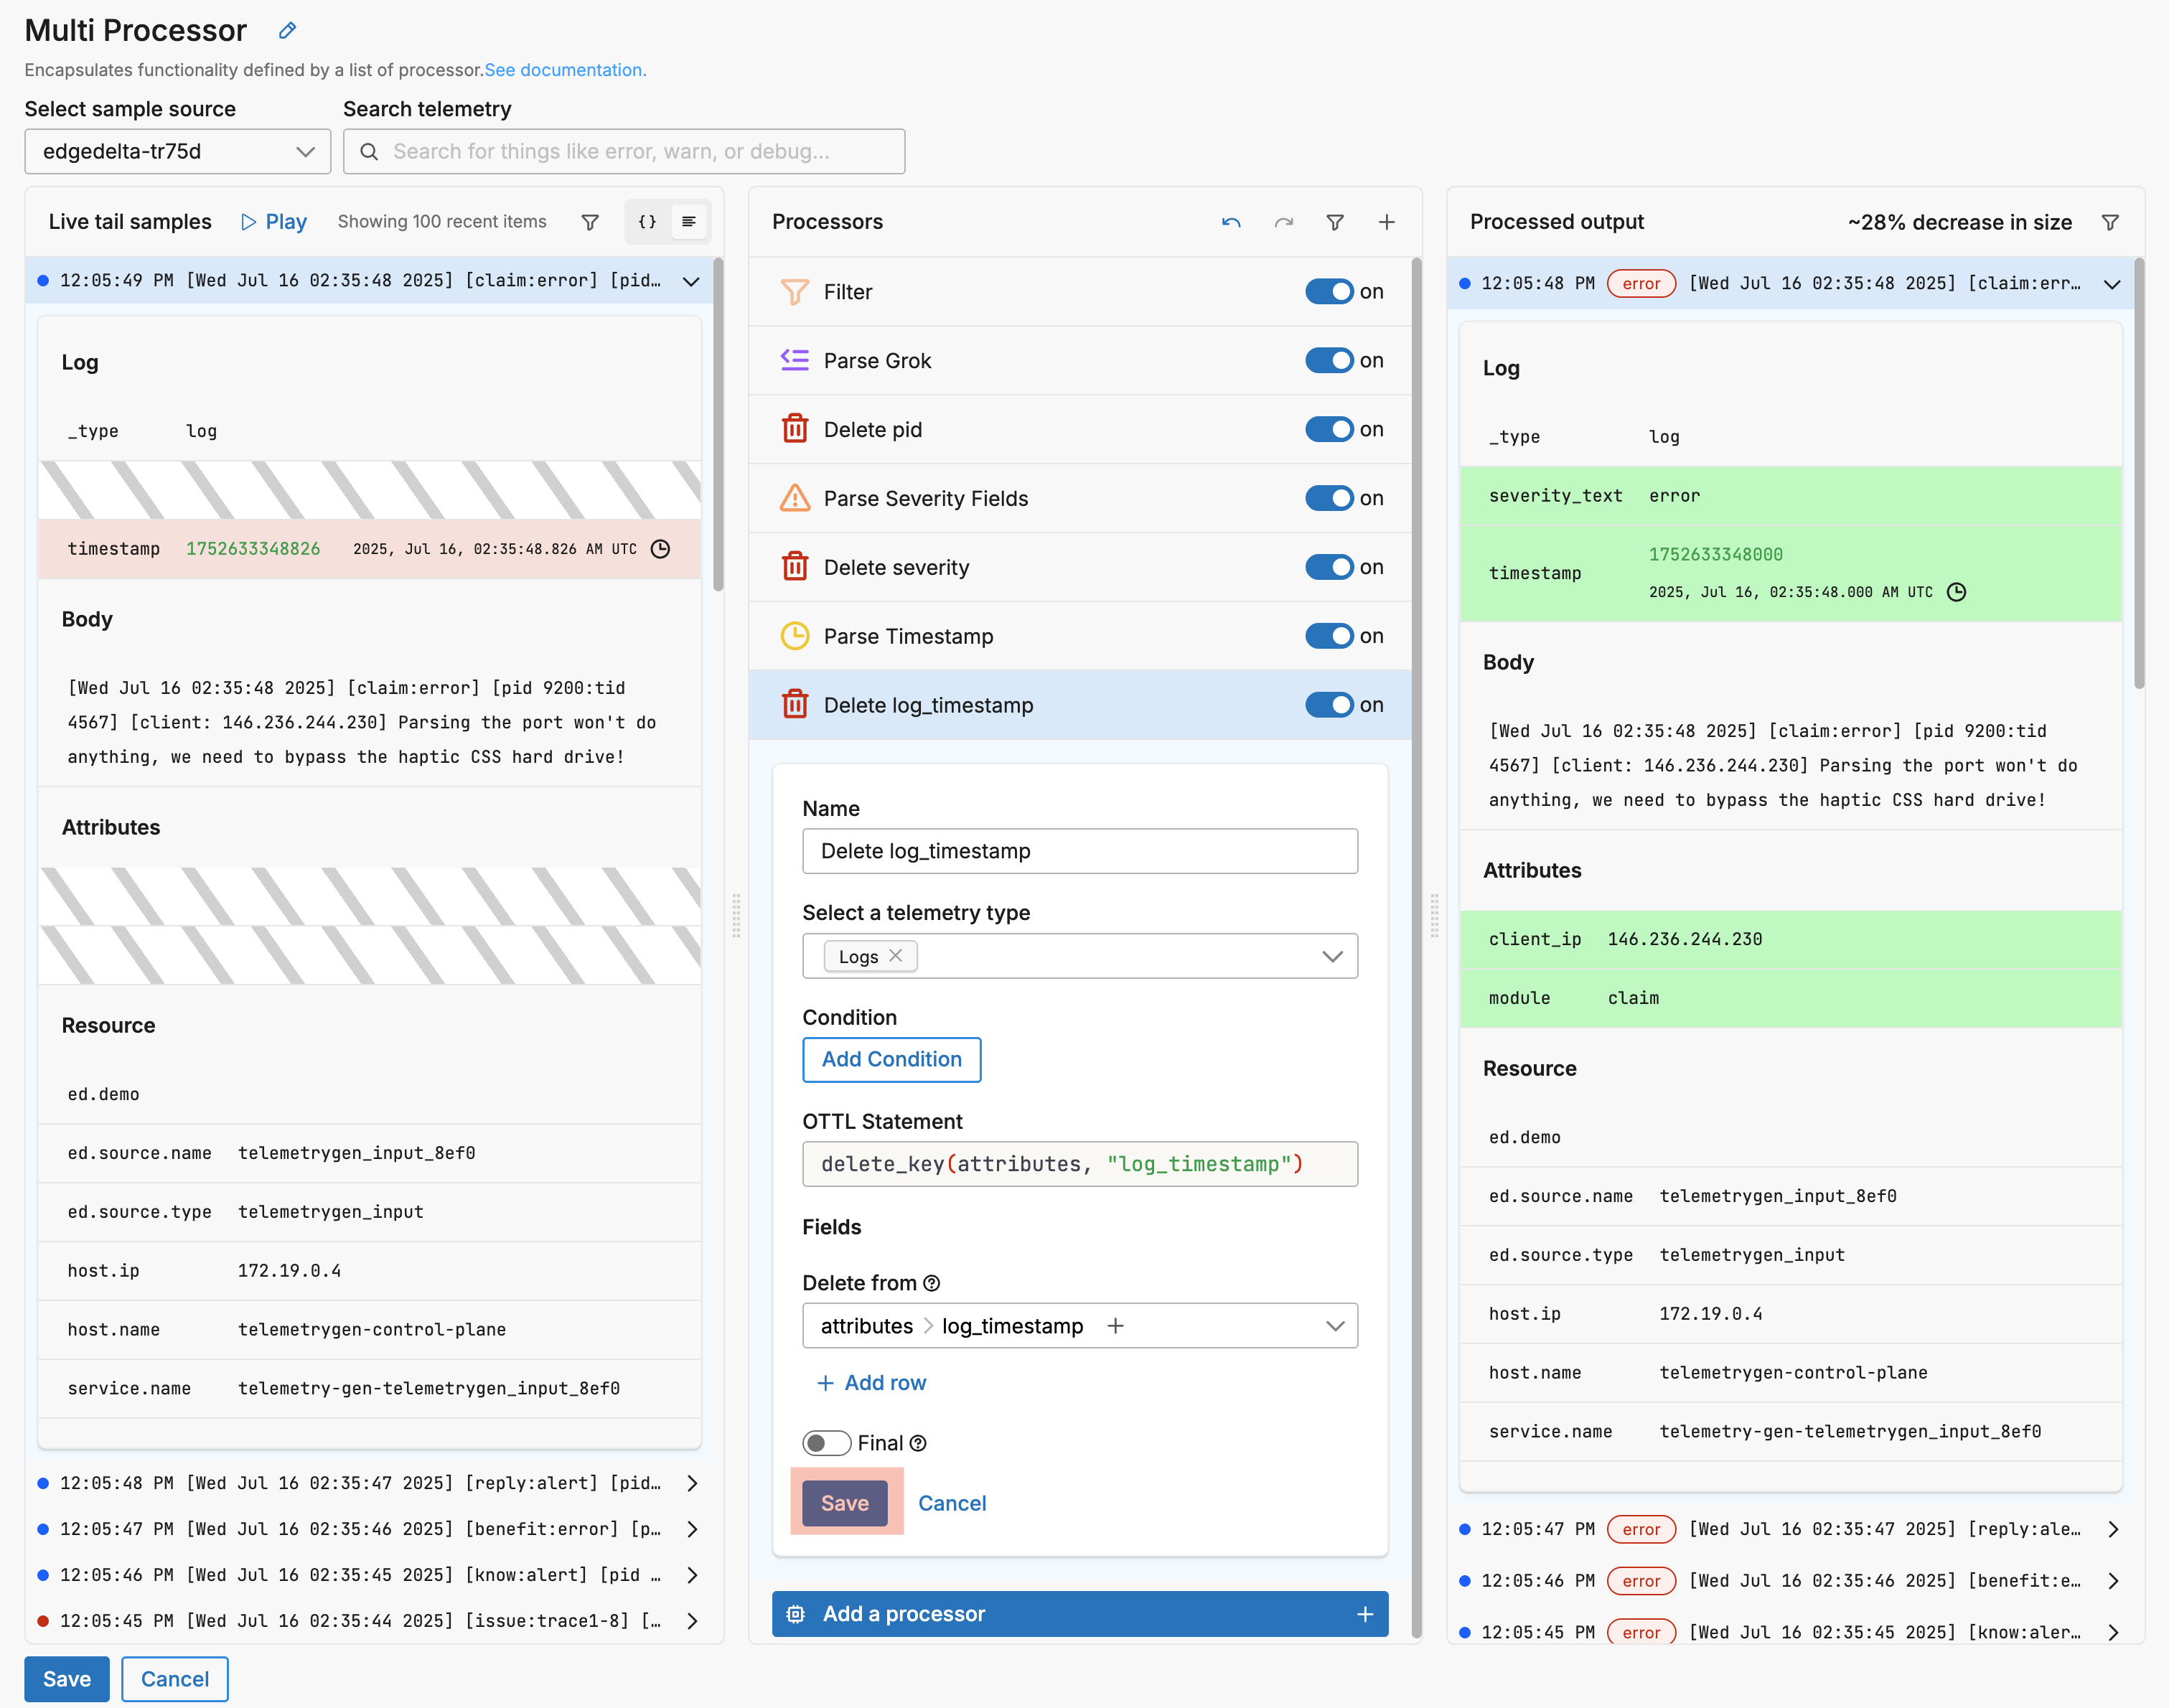This screenshot has height=1708, width=2169.
Task: Expand the know:alert live tail entry
Action: (692, 1575)
